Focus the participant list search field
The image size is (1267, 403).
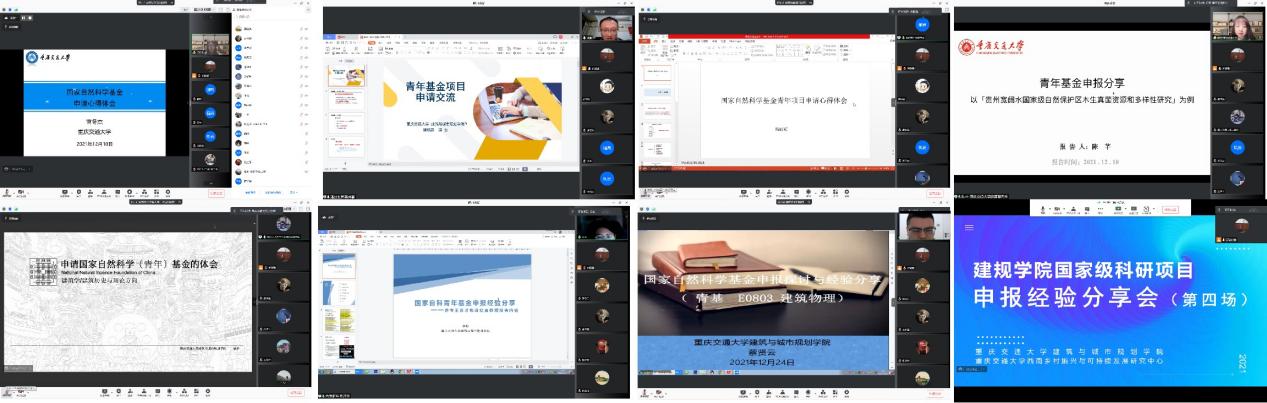coord(272,17)
